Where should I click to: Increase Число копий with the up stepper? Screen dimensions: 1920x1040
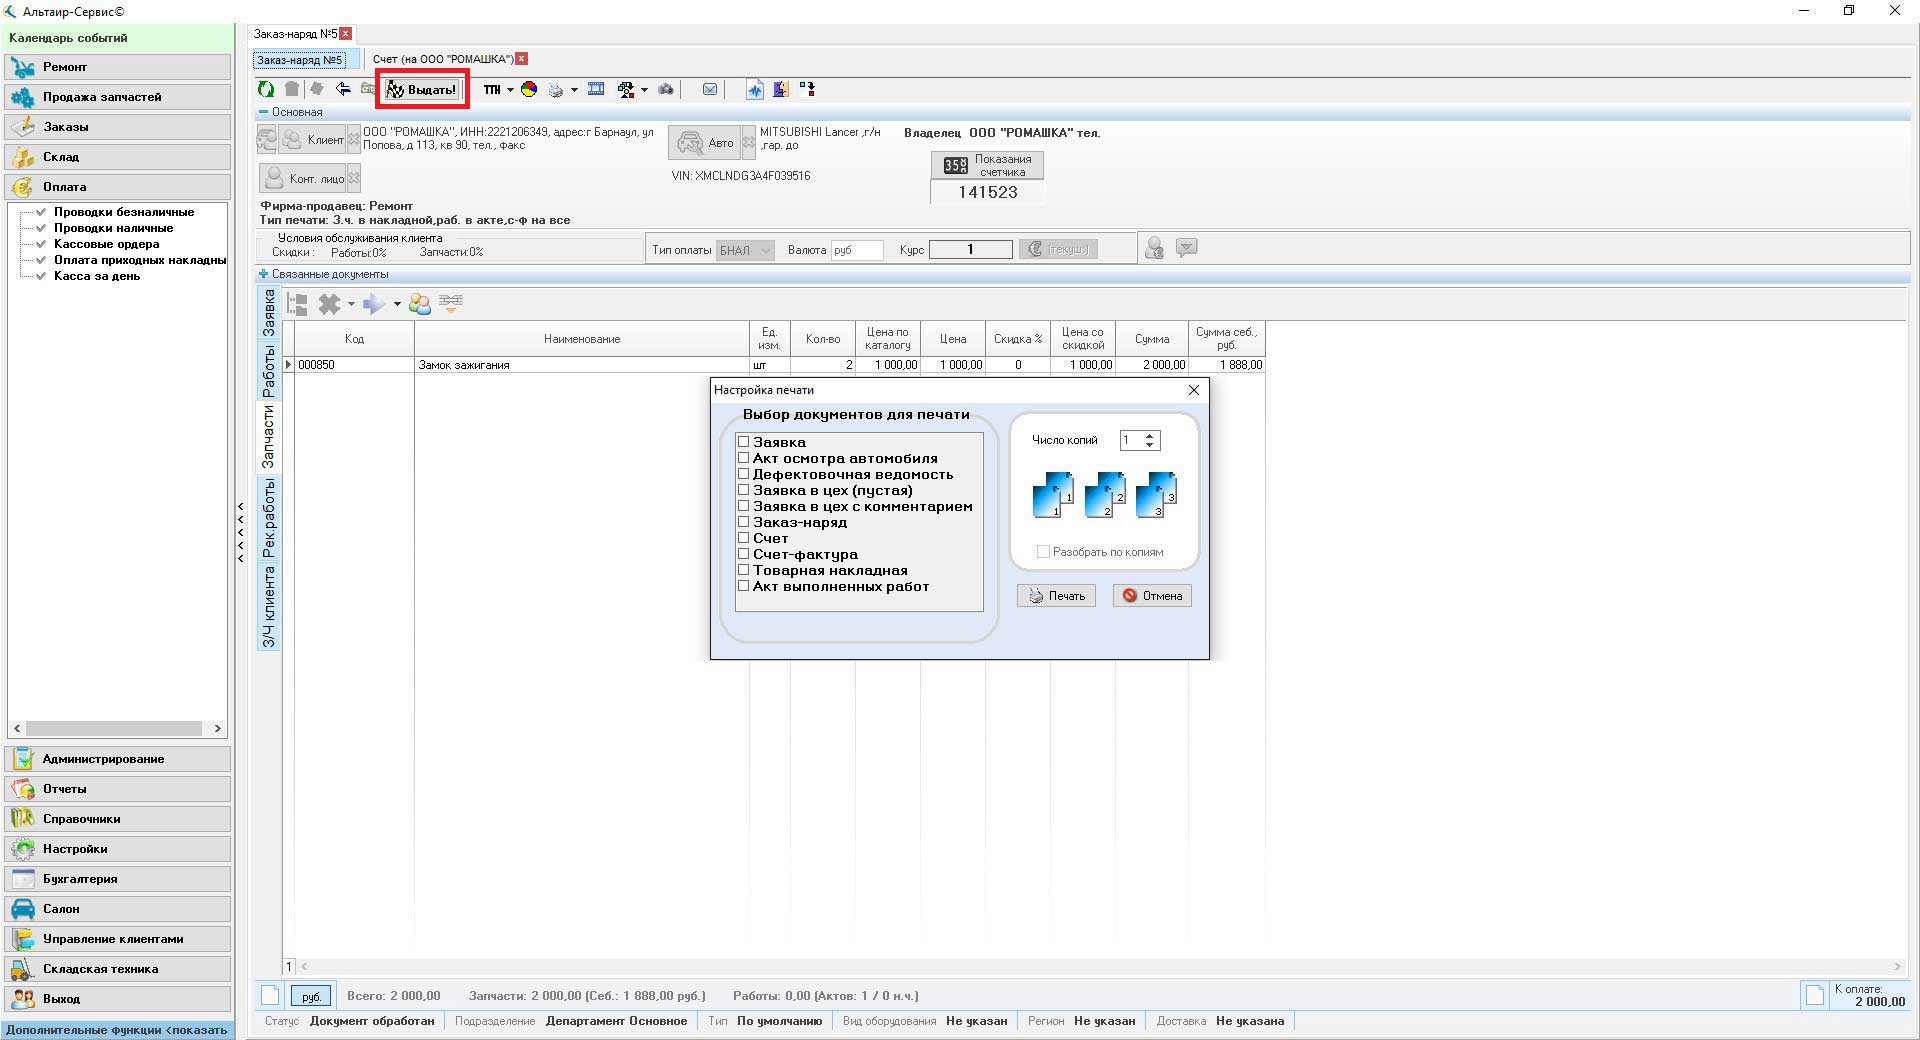[1150, 435]
